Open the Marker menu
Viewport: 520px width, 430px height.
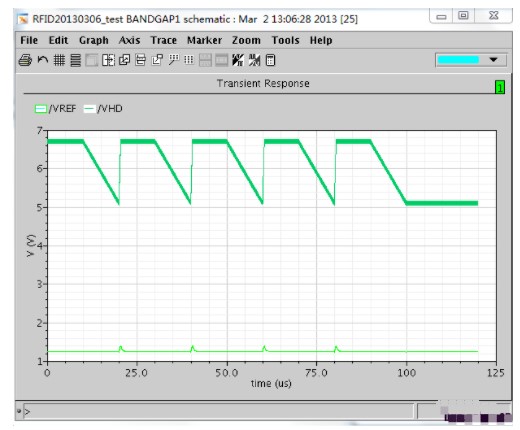coord(204,40)
